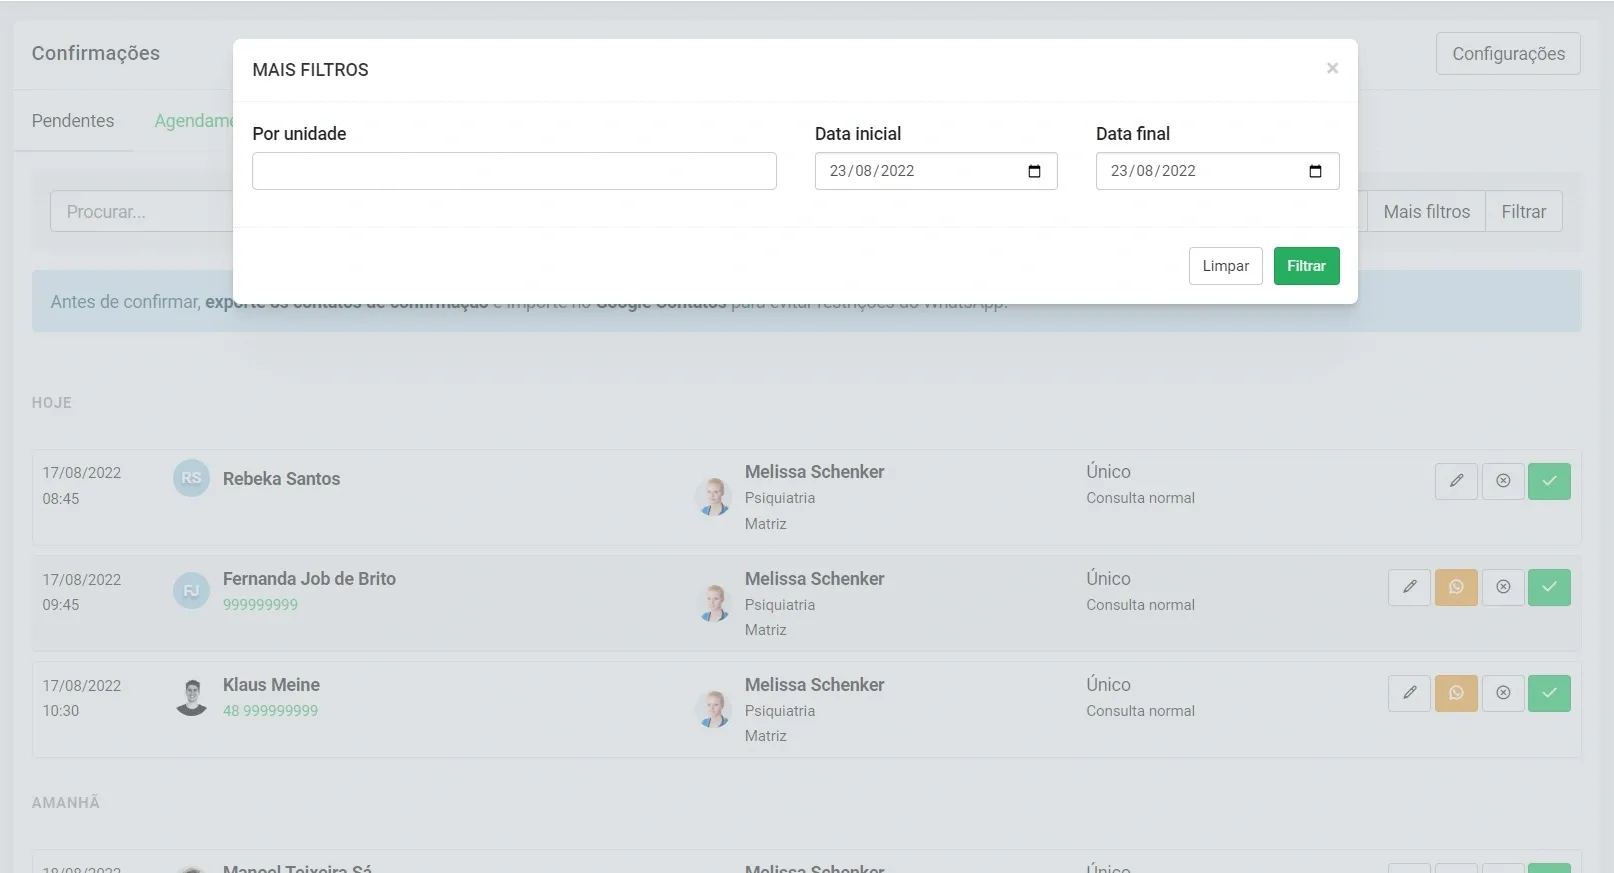1614x873 pixels.
Task: Click the Data inicial date field
Action: [x=936, y=171]
